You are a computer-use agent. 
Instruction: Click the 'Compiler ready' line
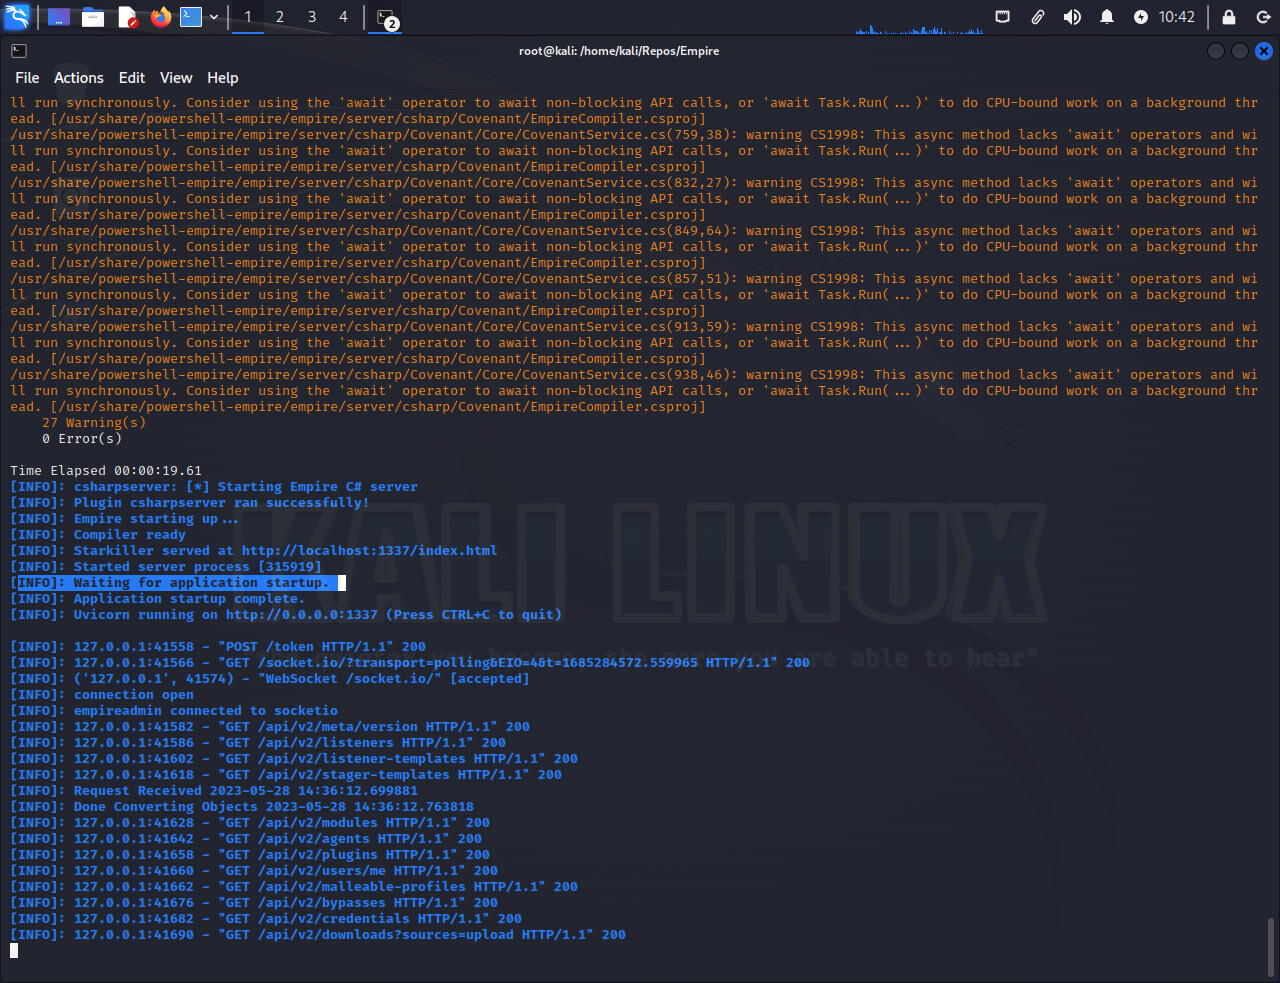pos(98,535)
